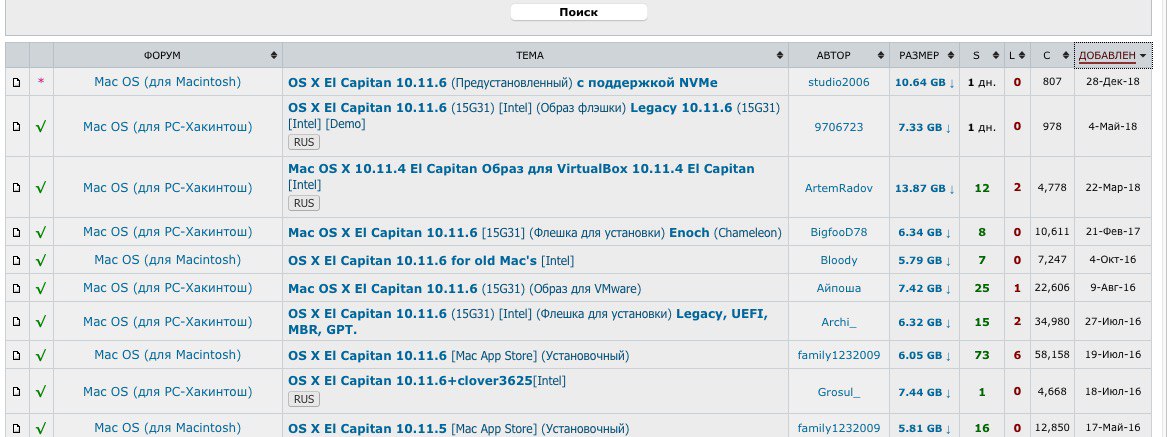Click date 22-Мар-18
1167x437 pixels.
click(1113, 188)
